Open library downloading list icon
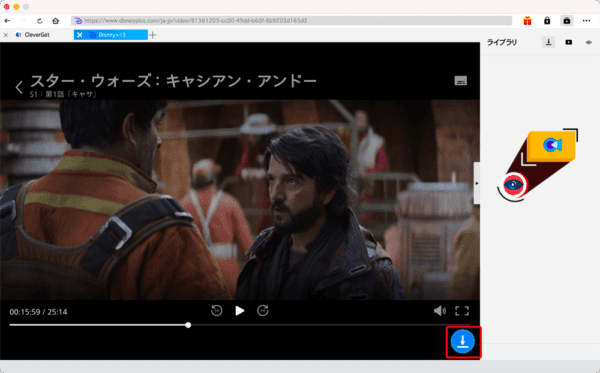The width and height of the screenshot is (600, 373). tap(548, 42)
